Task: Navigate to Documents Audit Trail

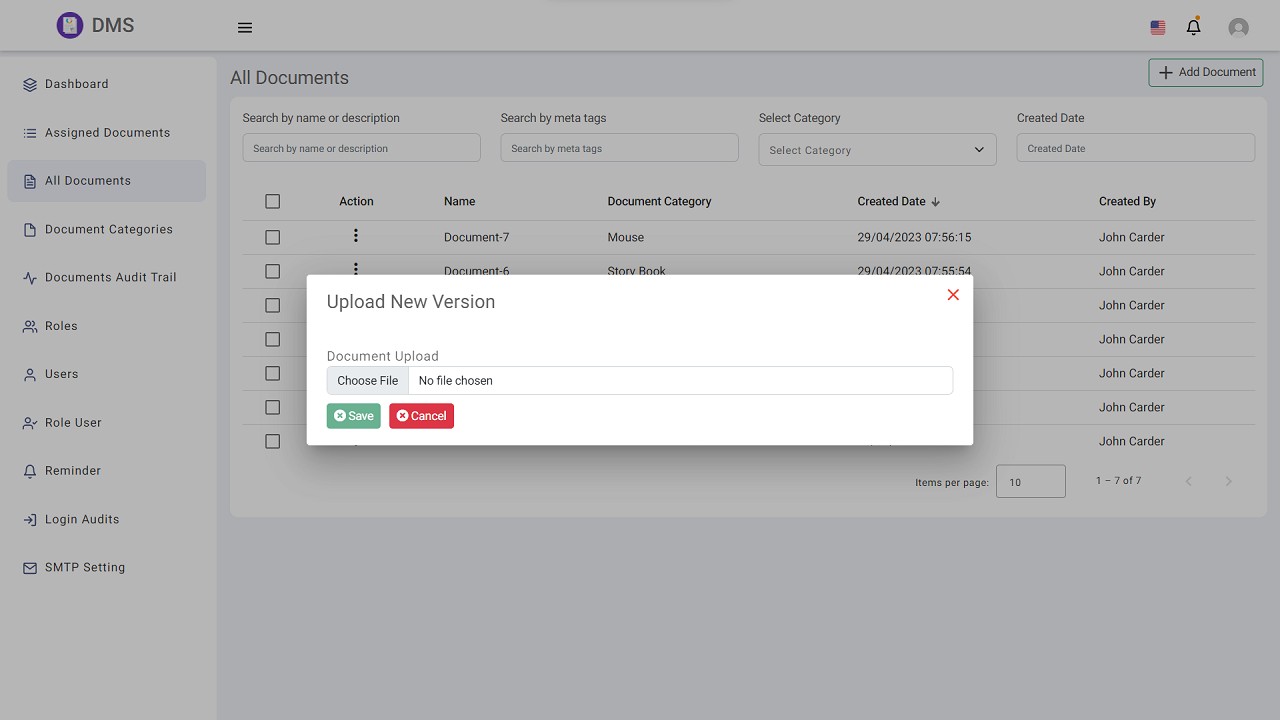Action: tap(110, 278)
